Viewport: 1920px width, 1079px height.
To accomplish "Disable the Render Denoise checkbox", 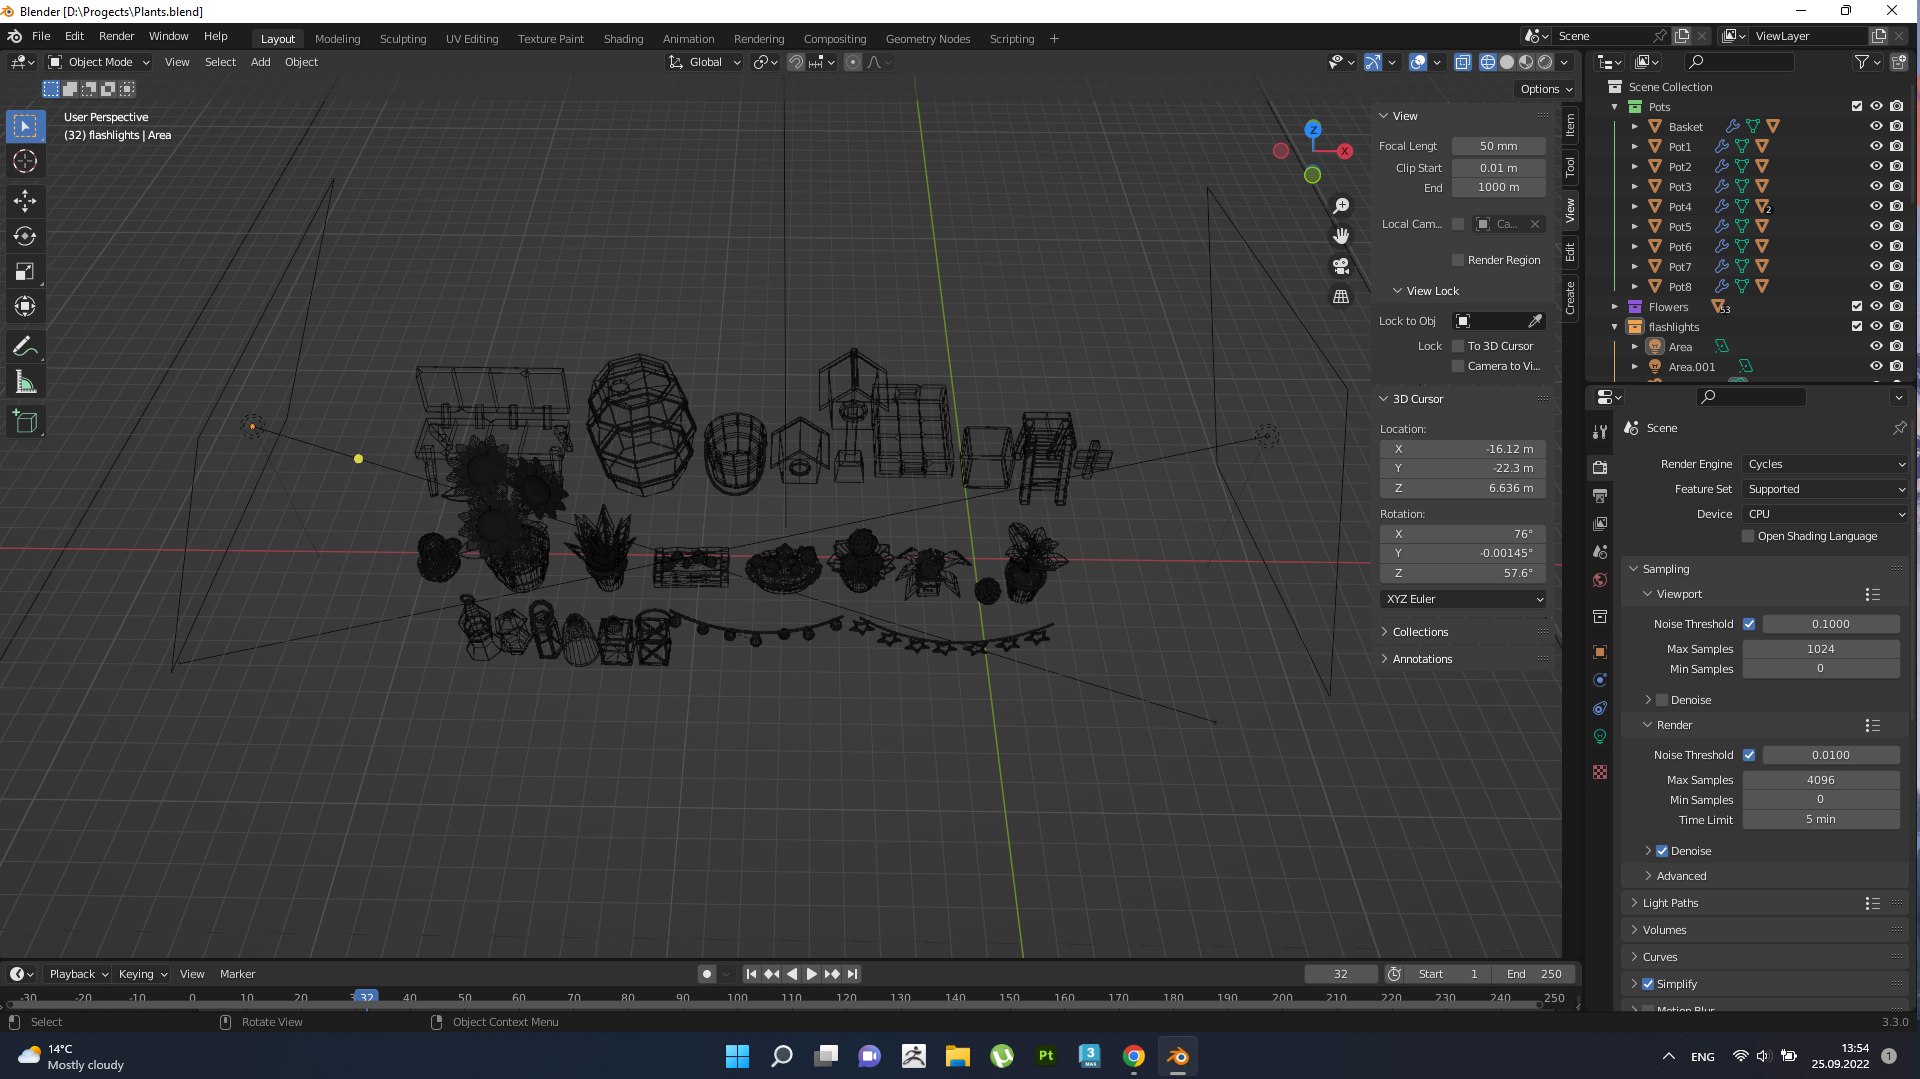I will point(1662,851).
